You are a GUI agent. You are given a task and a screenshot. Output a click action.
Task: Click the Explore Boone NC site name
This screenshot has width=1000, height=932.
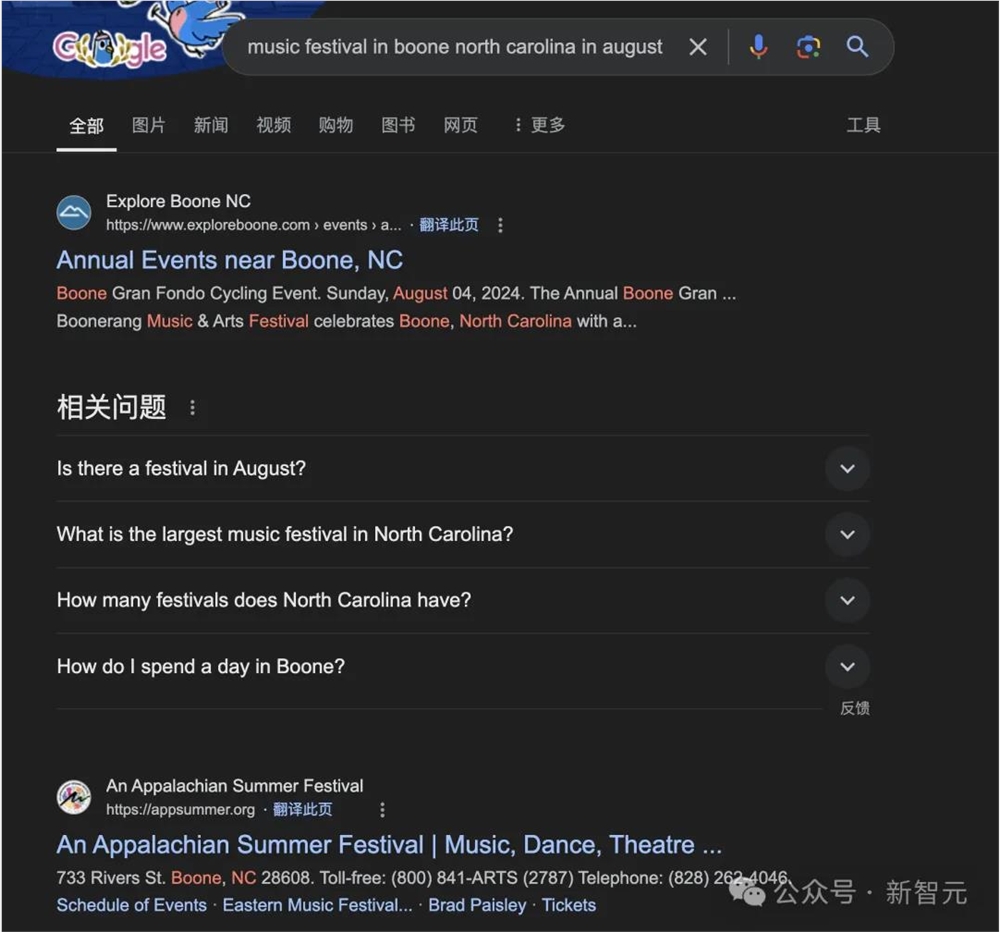[179, 201]
